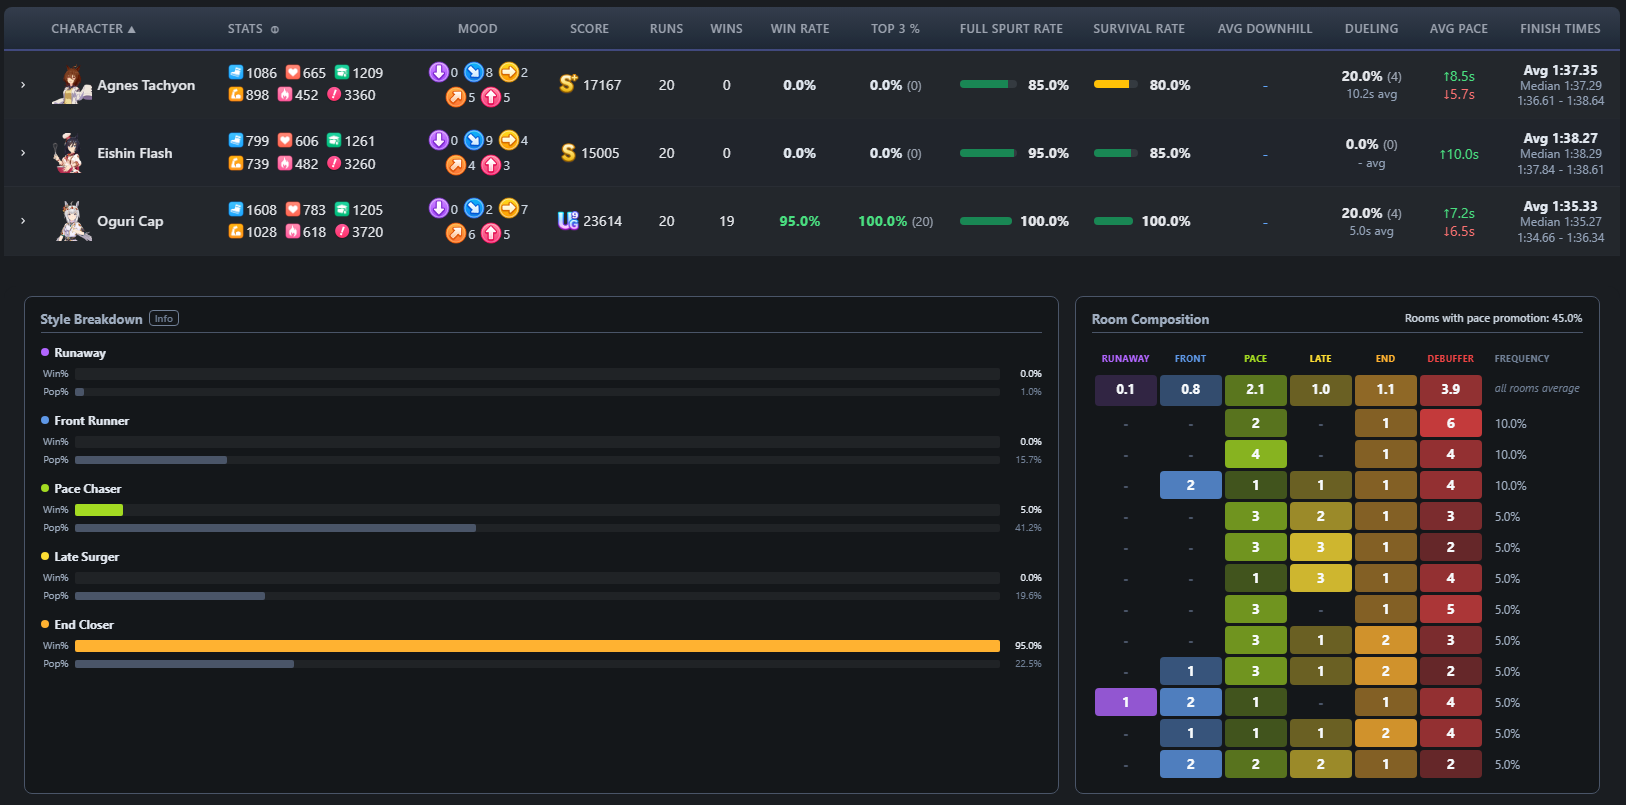This screenshot has height=805, width=1626.
Task: Expand the Eishin Flash row
Action: pyautogui.click(x=23, y=153)
